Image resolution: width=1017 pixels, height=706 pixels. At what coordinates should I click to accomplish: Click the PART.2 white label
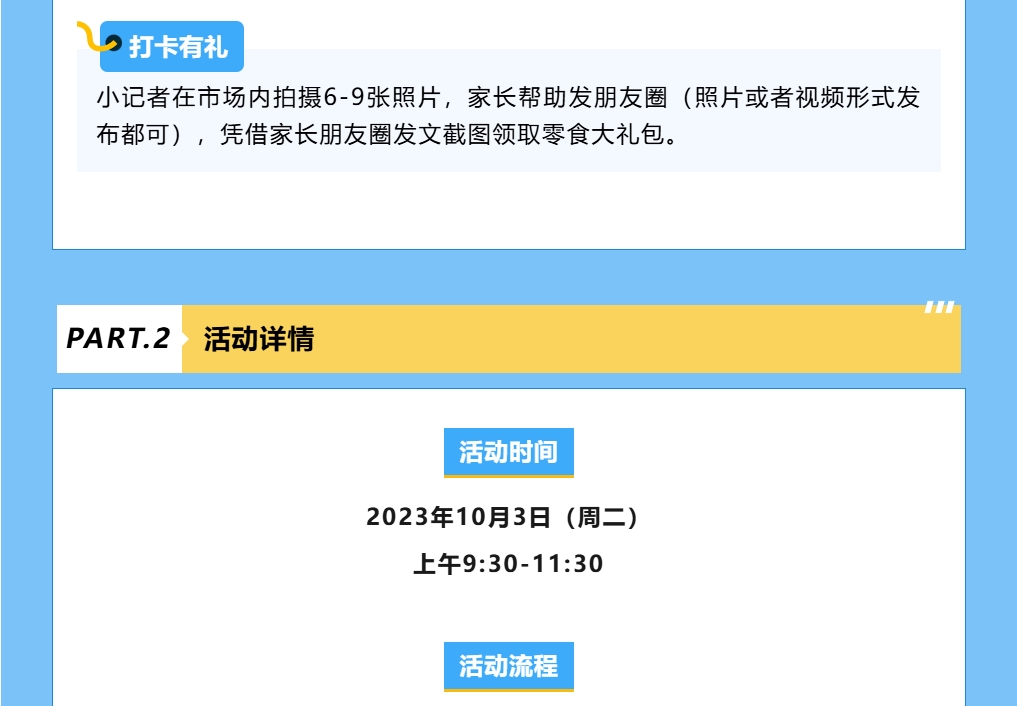(x=119, y=339)
